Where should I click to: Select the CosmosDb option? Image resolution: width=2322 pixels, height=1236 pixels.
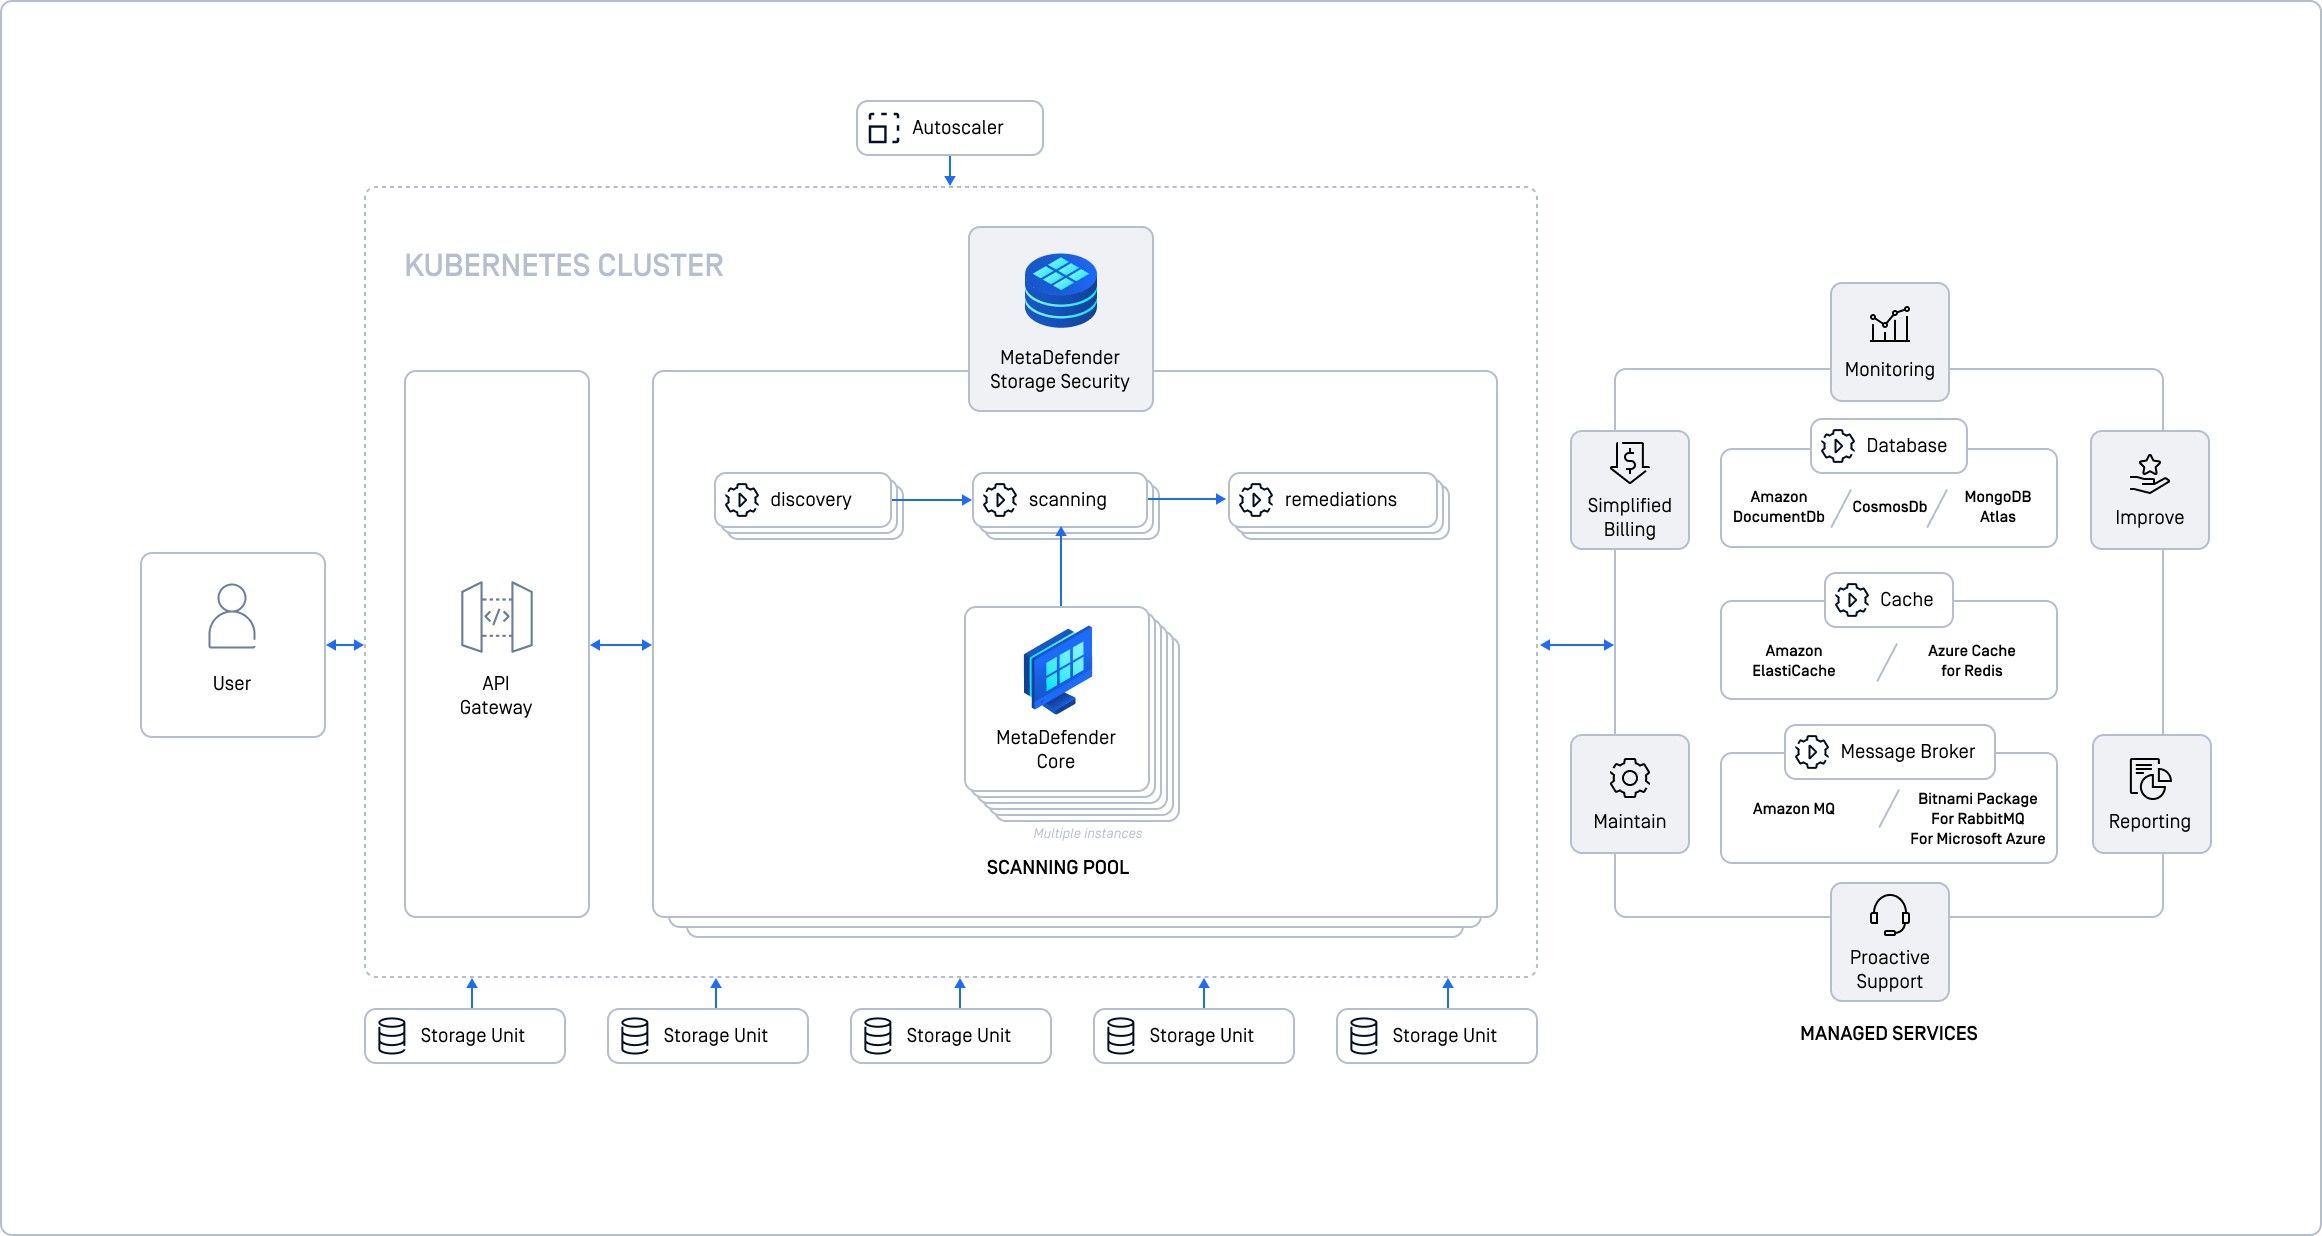[x=1890, y=507]
